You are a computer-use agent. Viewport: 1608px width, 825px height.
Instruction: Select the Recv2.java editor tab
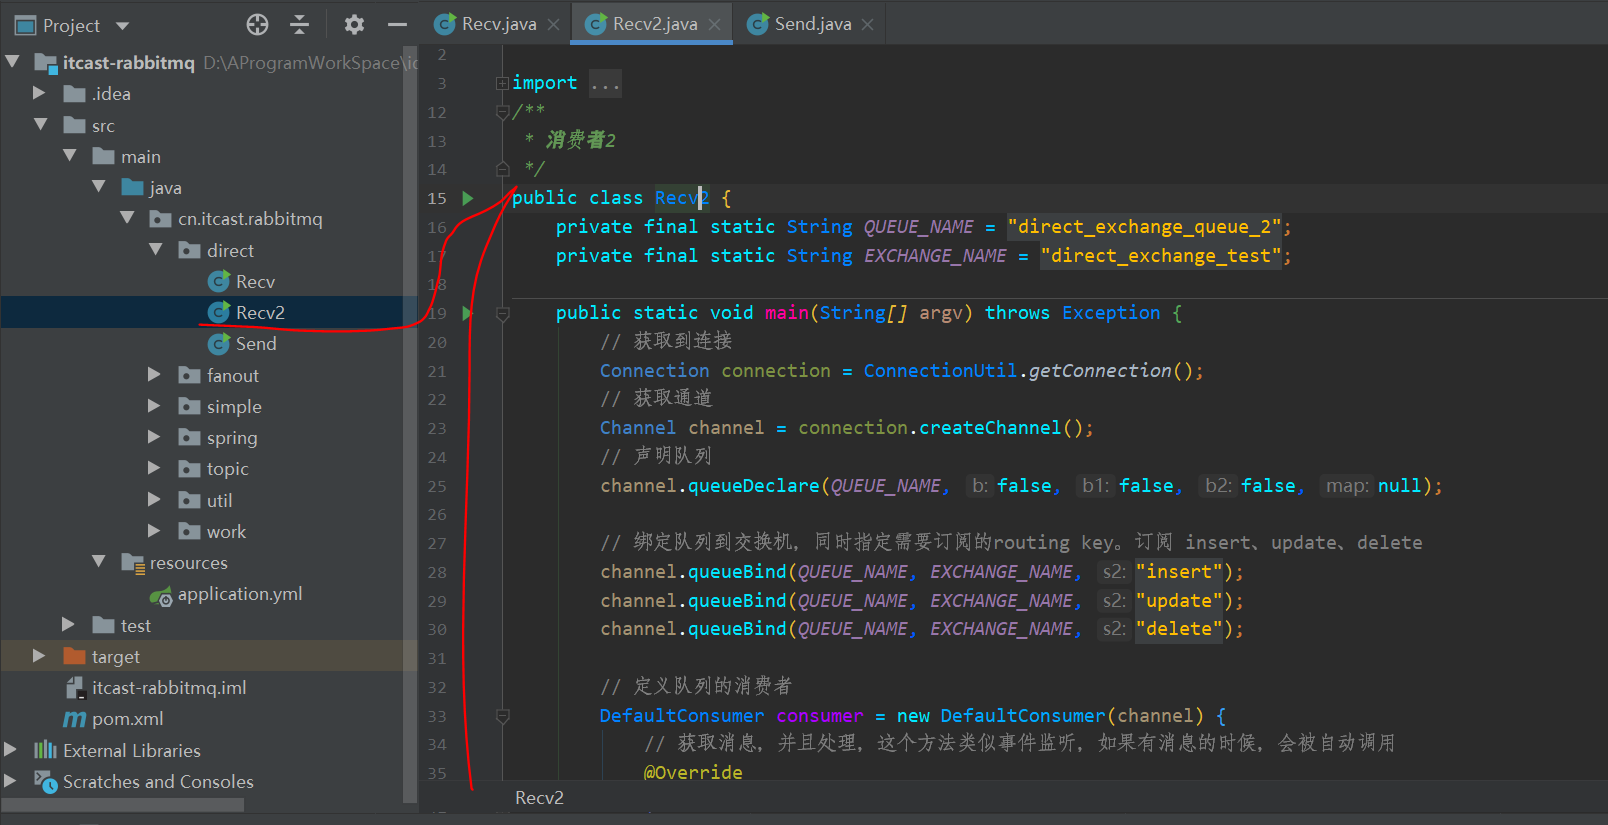tap(653, 24)
